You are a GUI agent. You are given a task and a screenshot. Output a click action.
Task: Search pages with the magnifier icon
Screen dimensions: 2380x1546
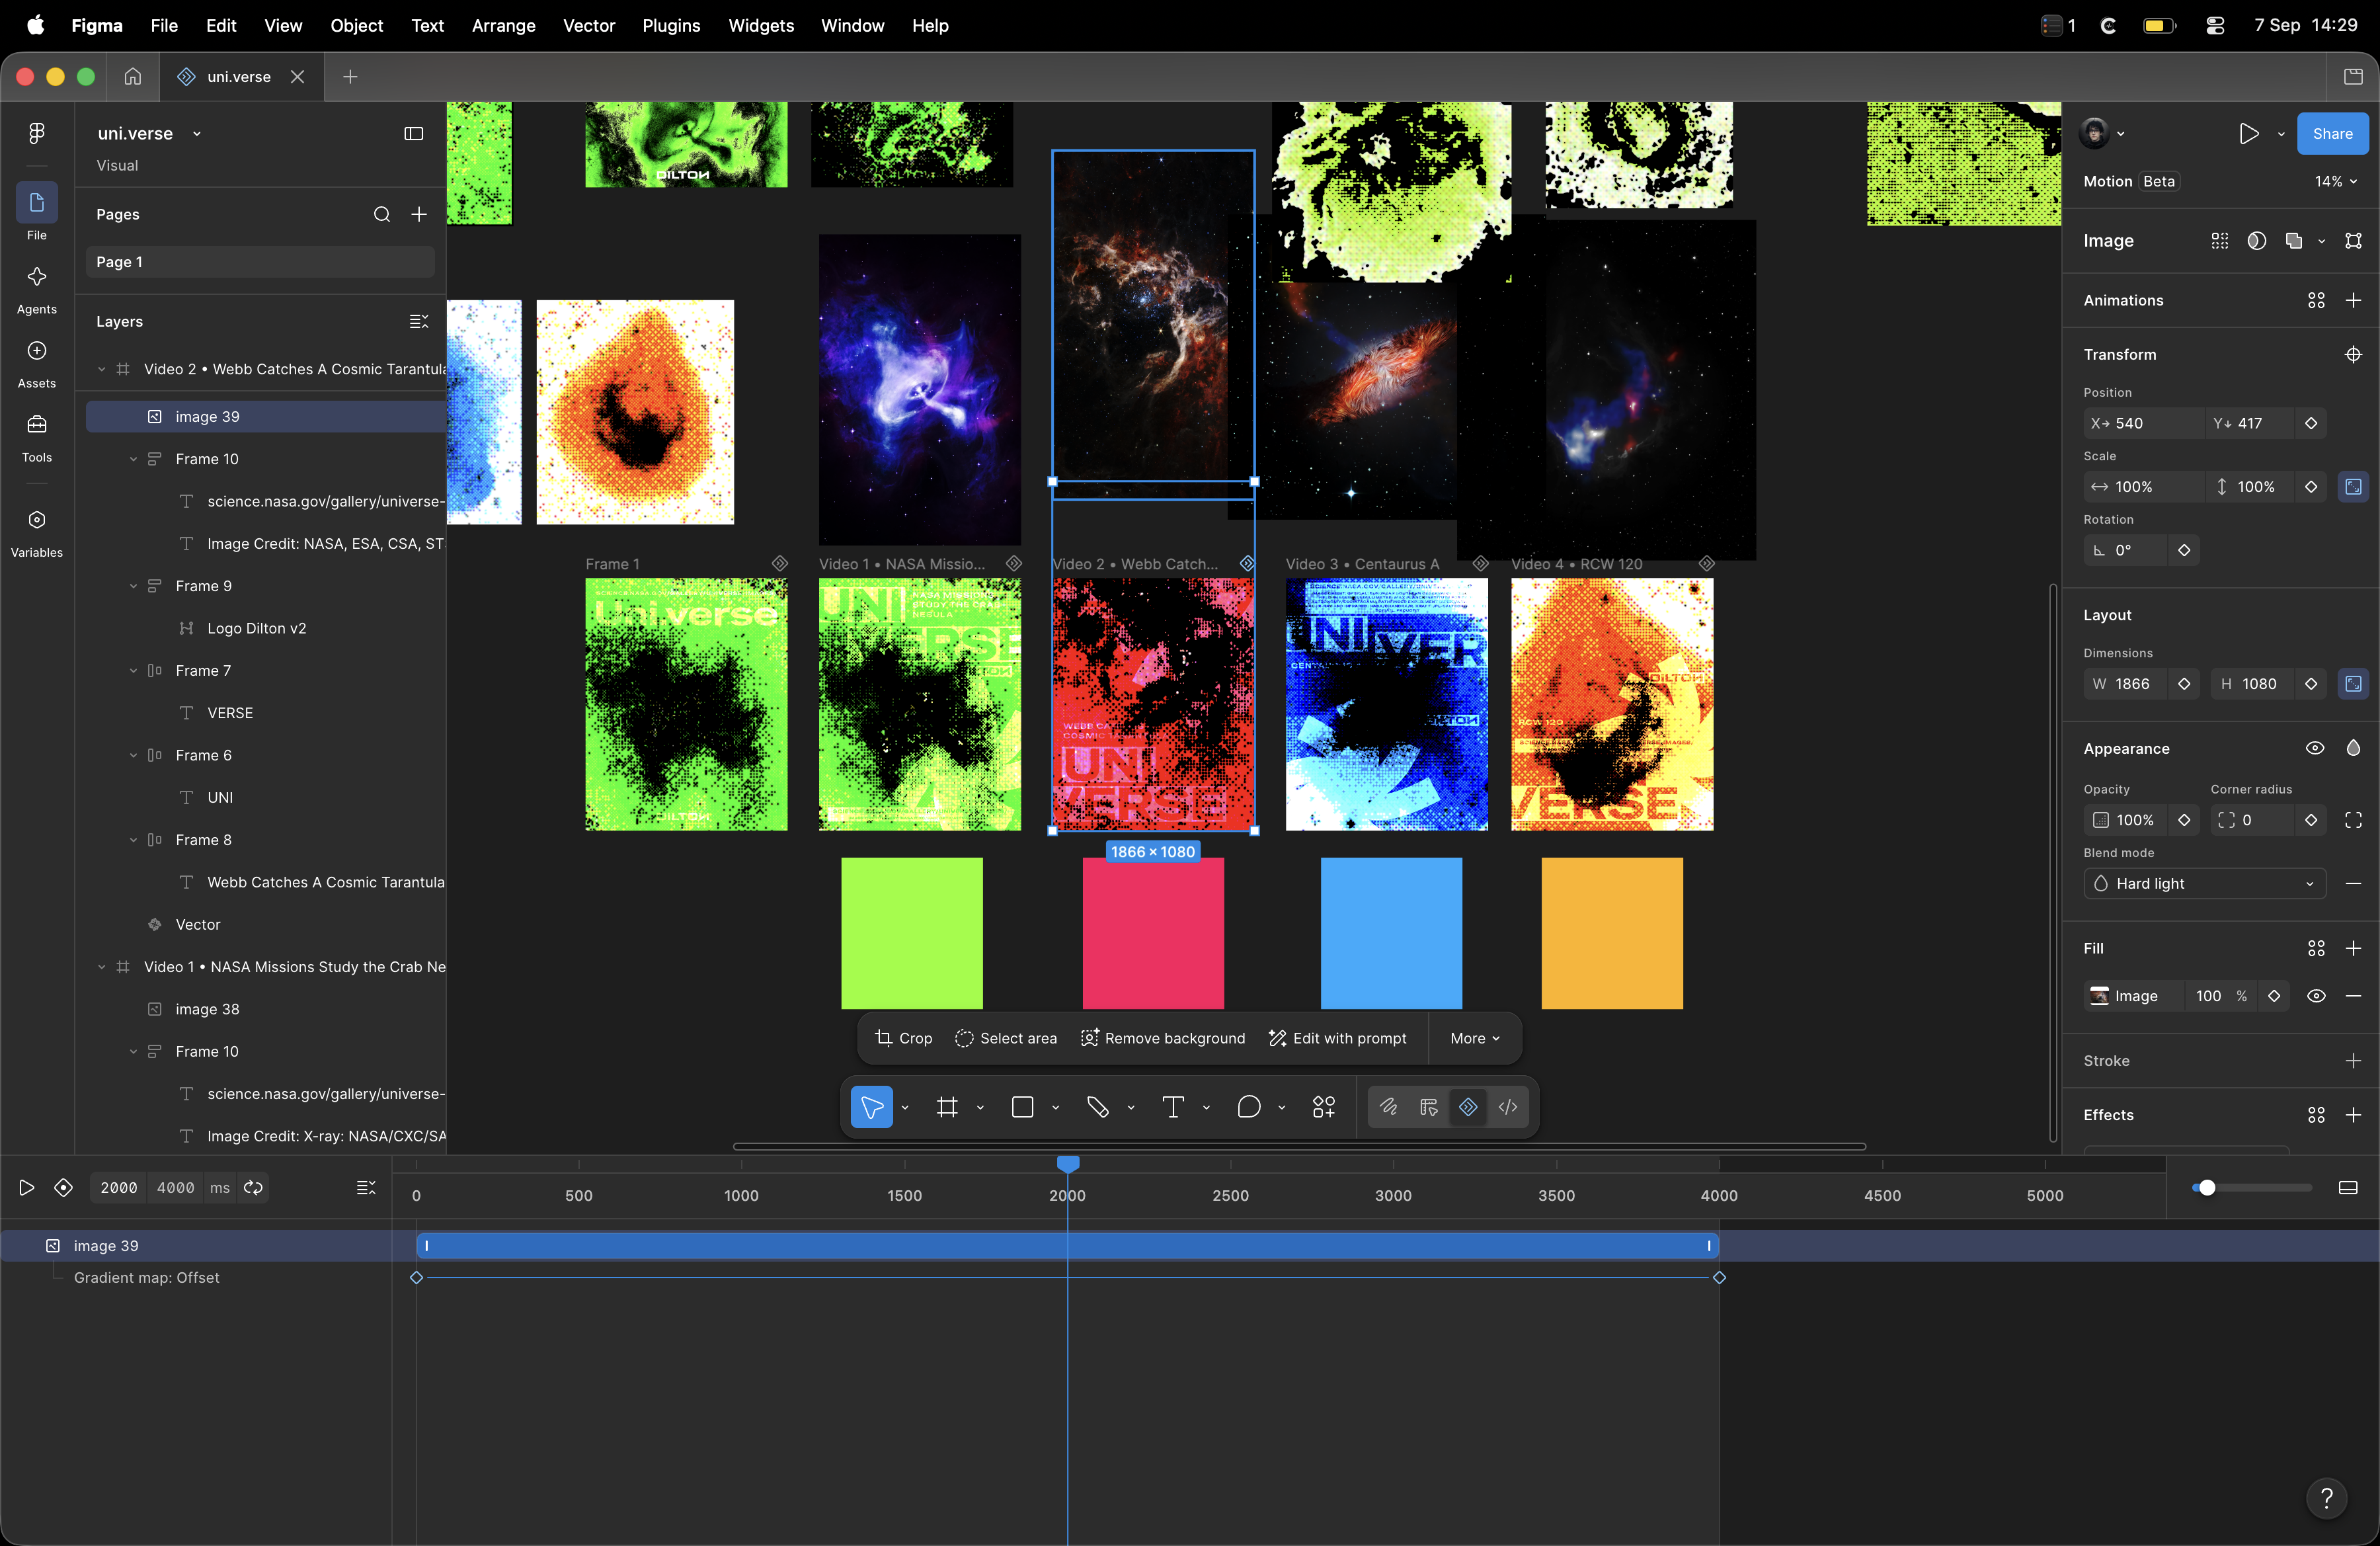382,214
